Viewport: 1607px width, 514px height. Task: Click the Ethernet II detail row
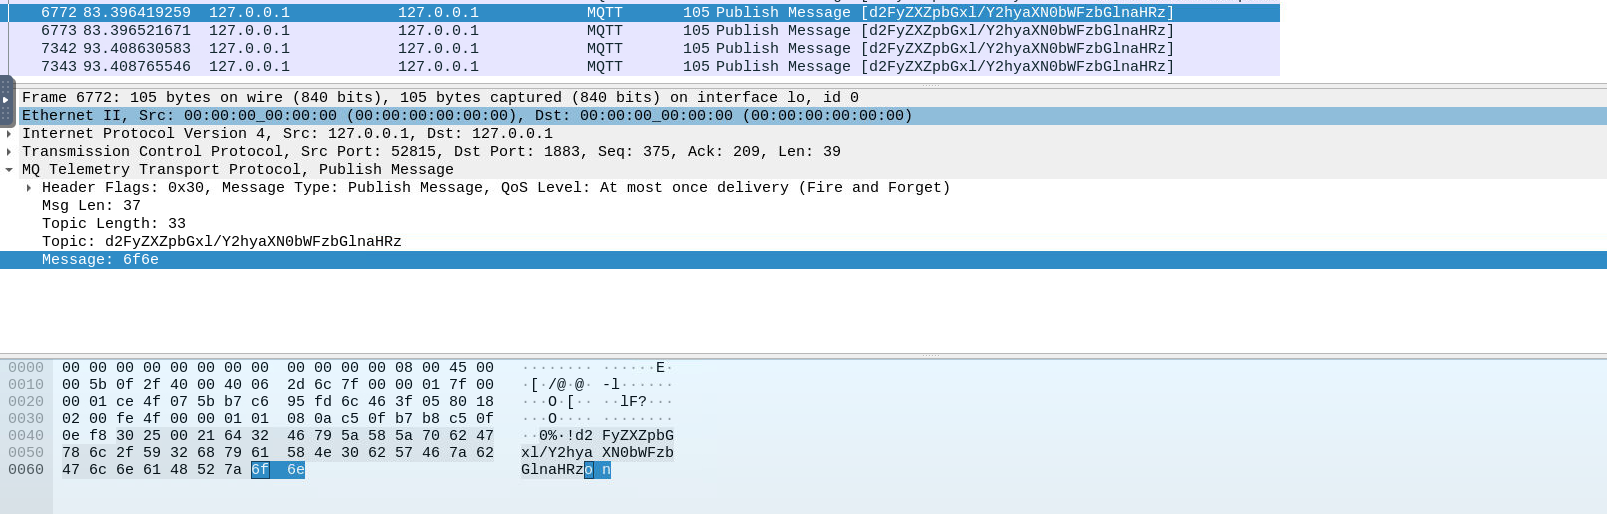coord(466,116)
